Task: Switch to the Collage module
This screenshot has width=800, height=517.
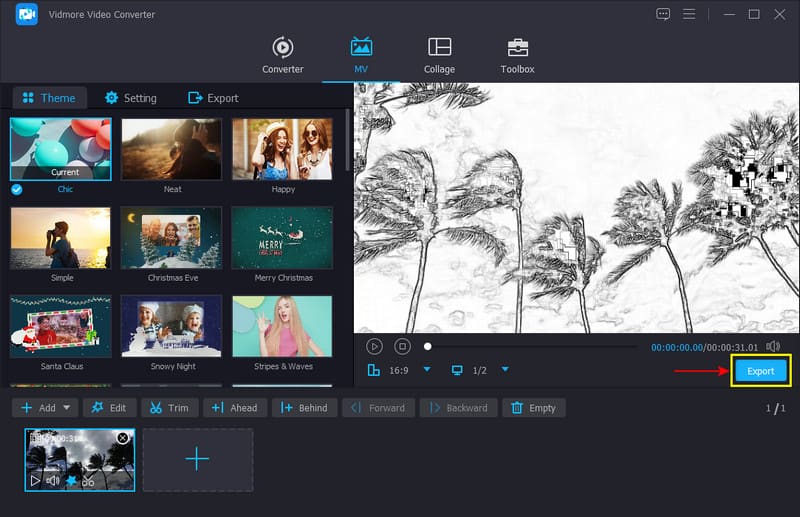Action: pos(439,55)
